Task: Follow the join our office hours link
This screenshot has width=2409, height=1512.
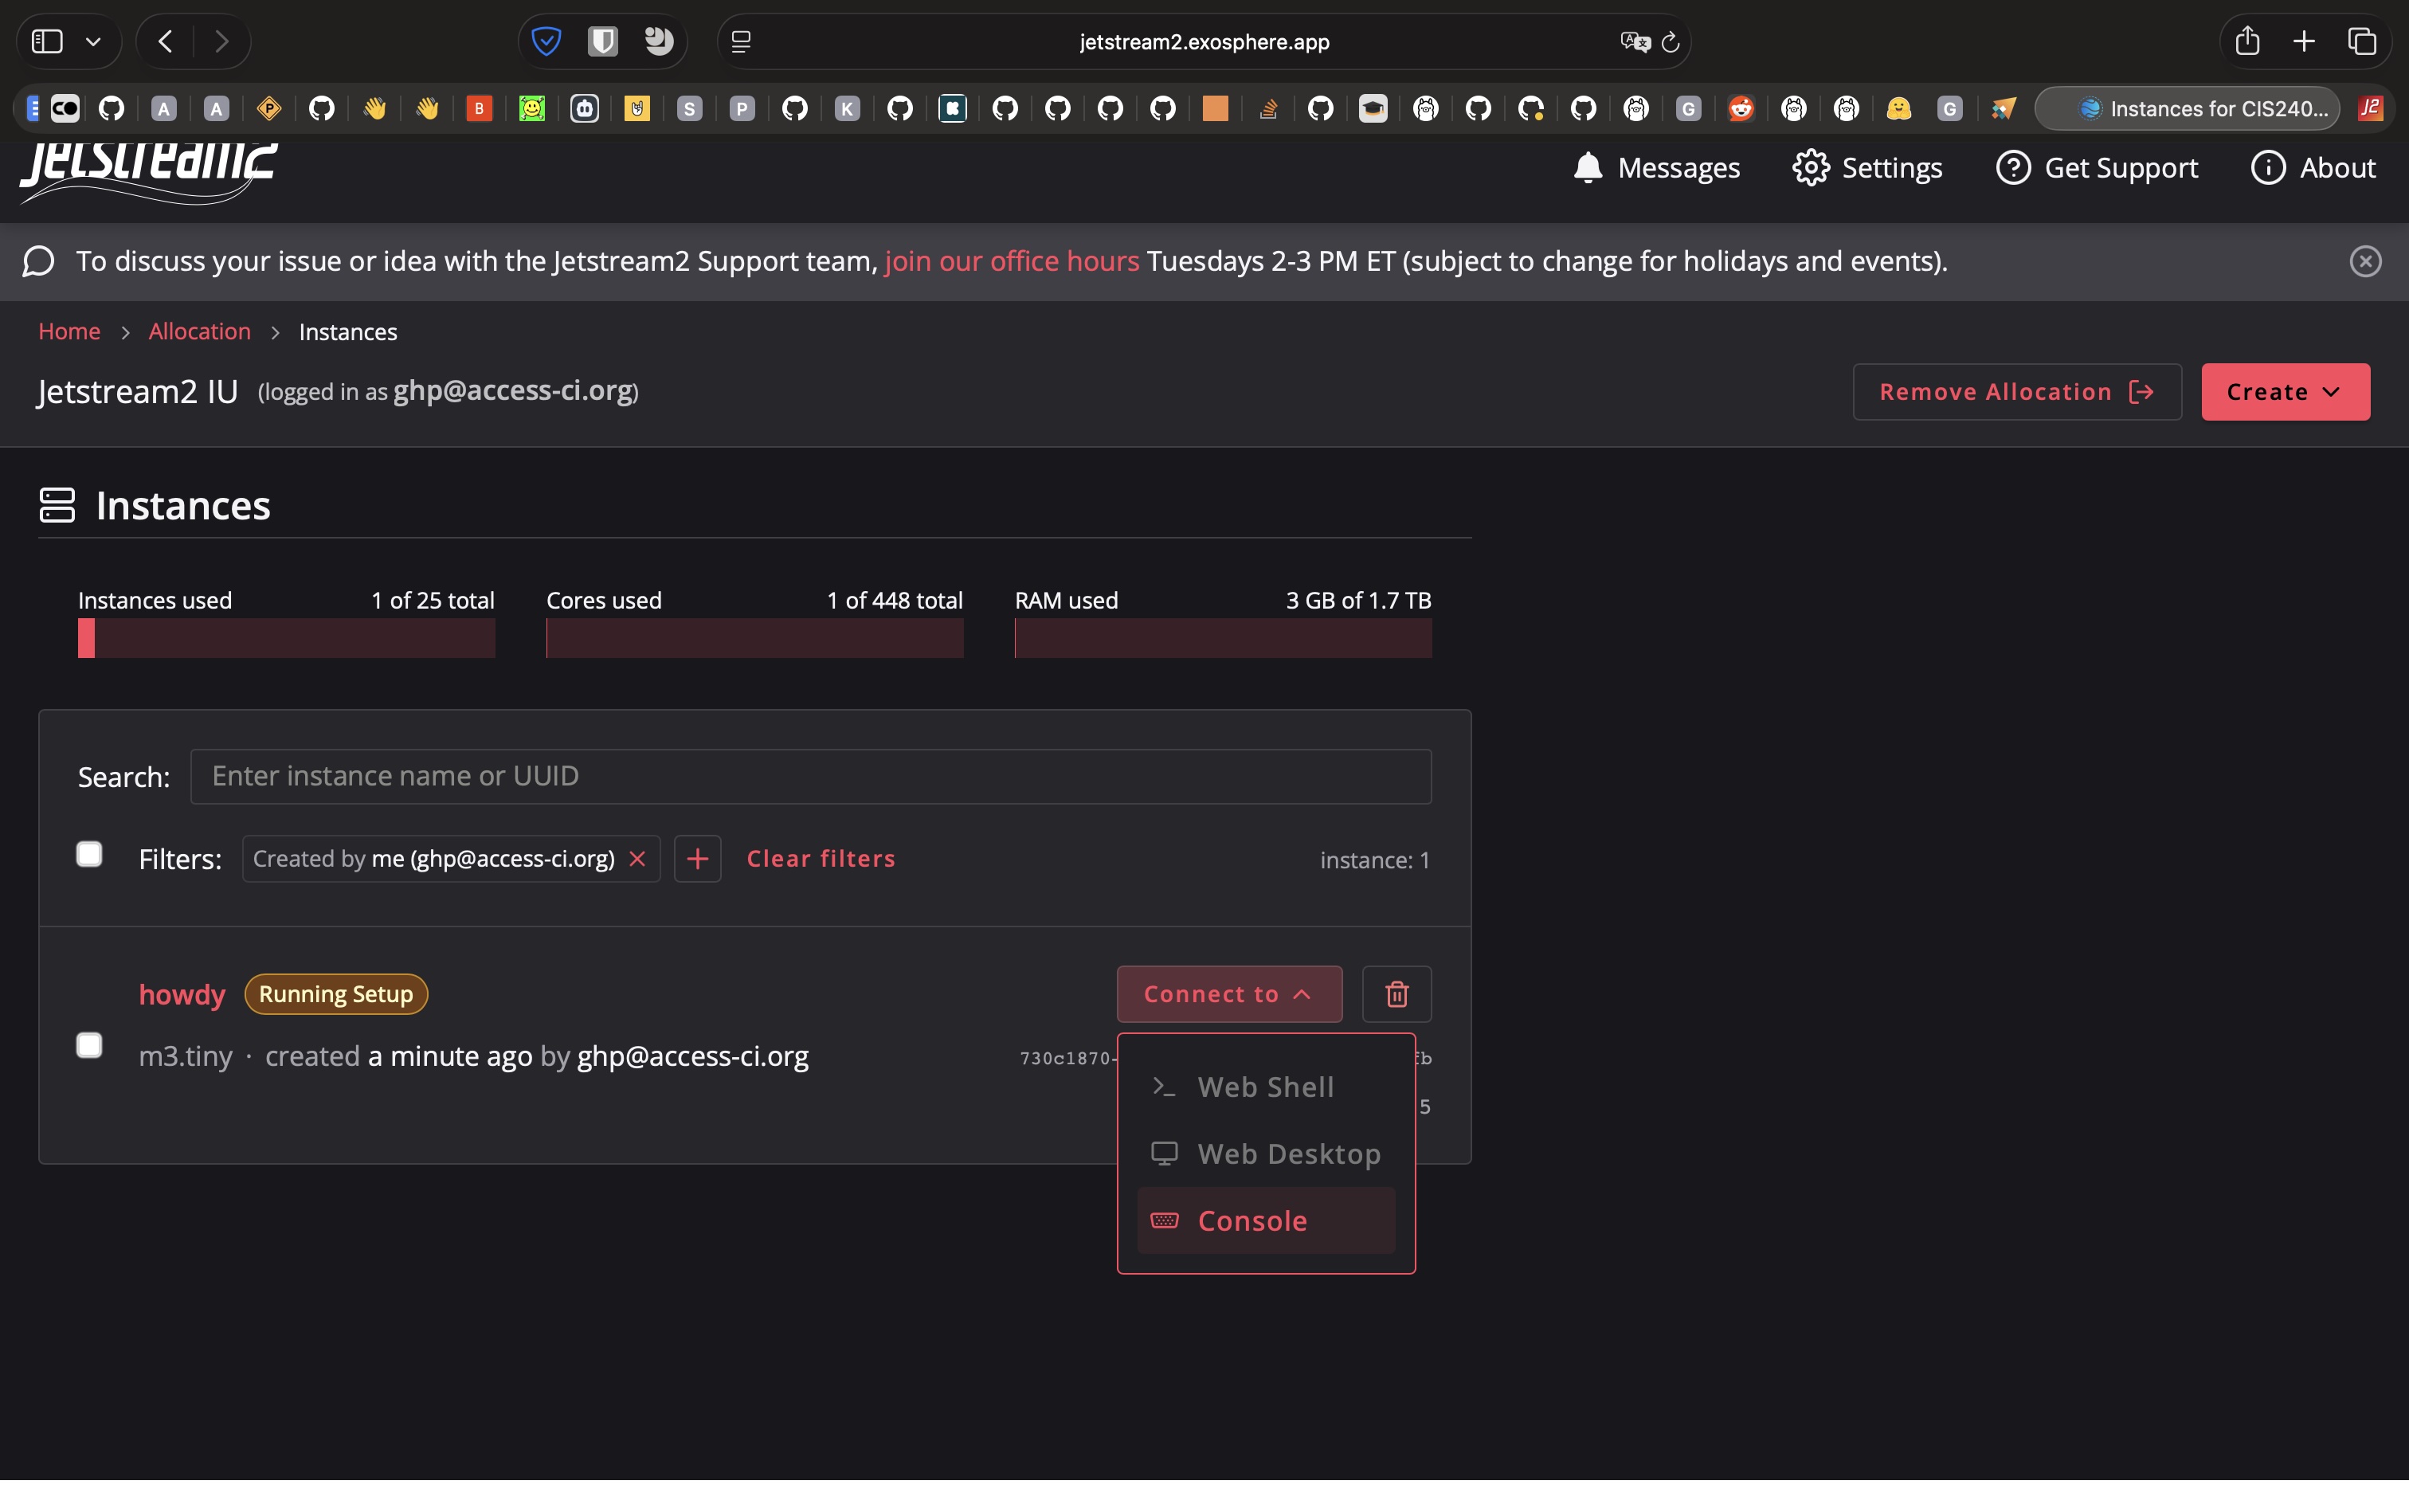Action: click(x=1012, y=261)
